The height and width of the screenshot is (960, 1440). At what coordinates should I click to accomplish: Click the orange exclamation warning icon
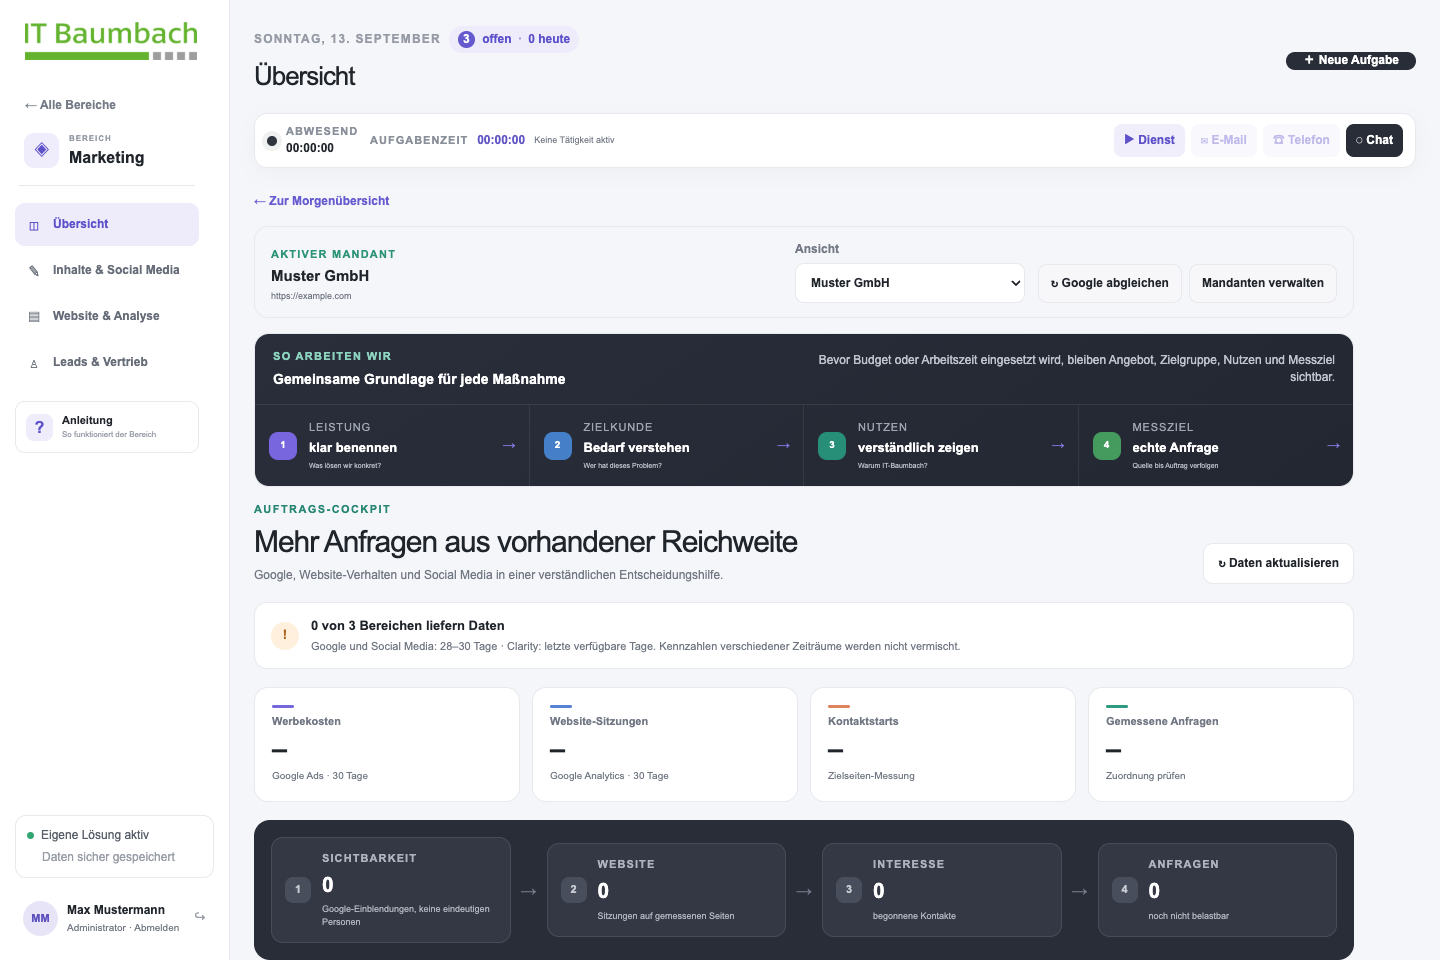285,635
